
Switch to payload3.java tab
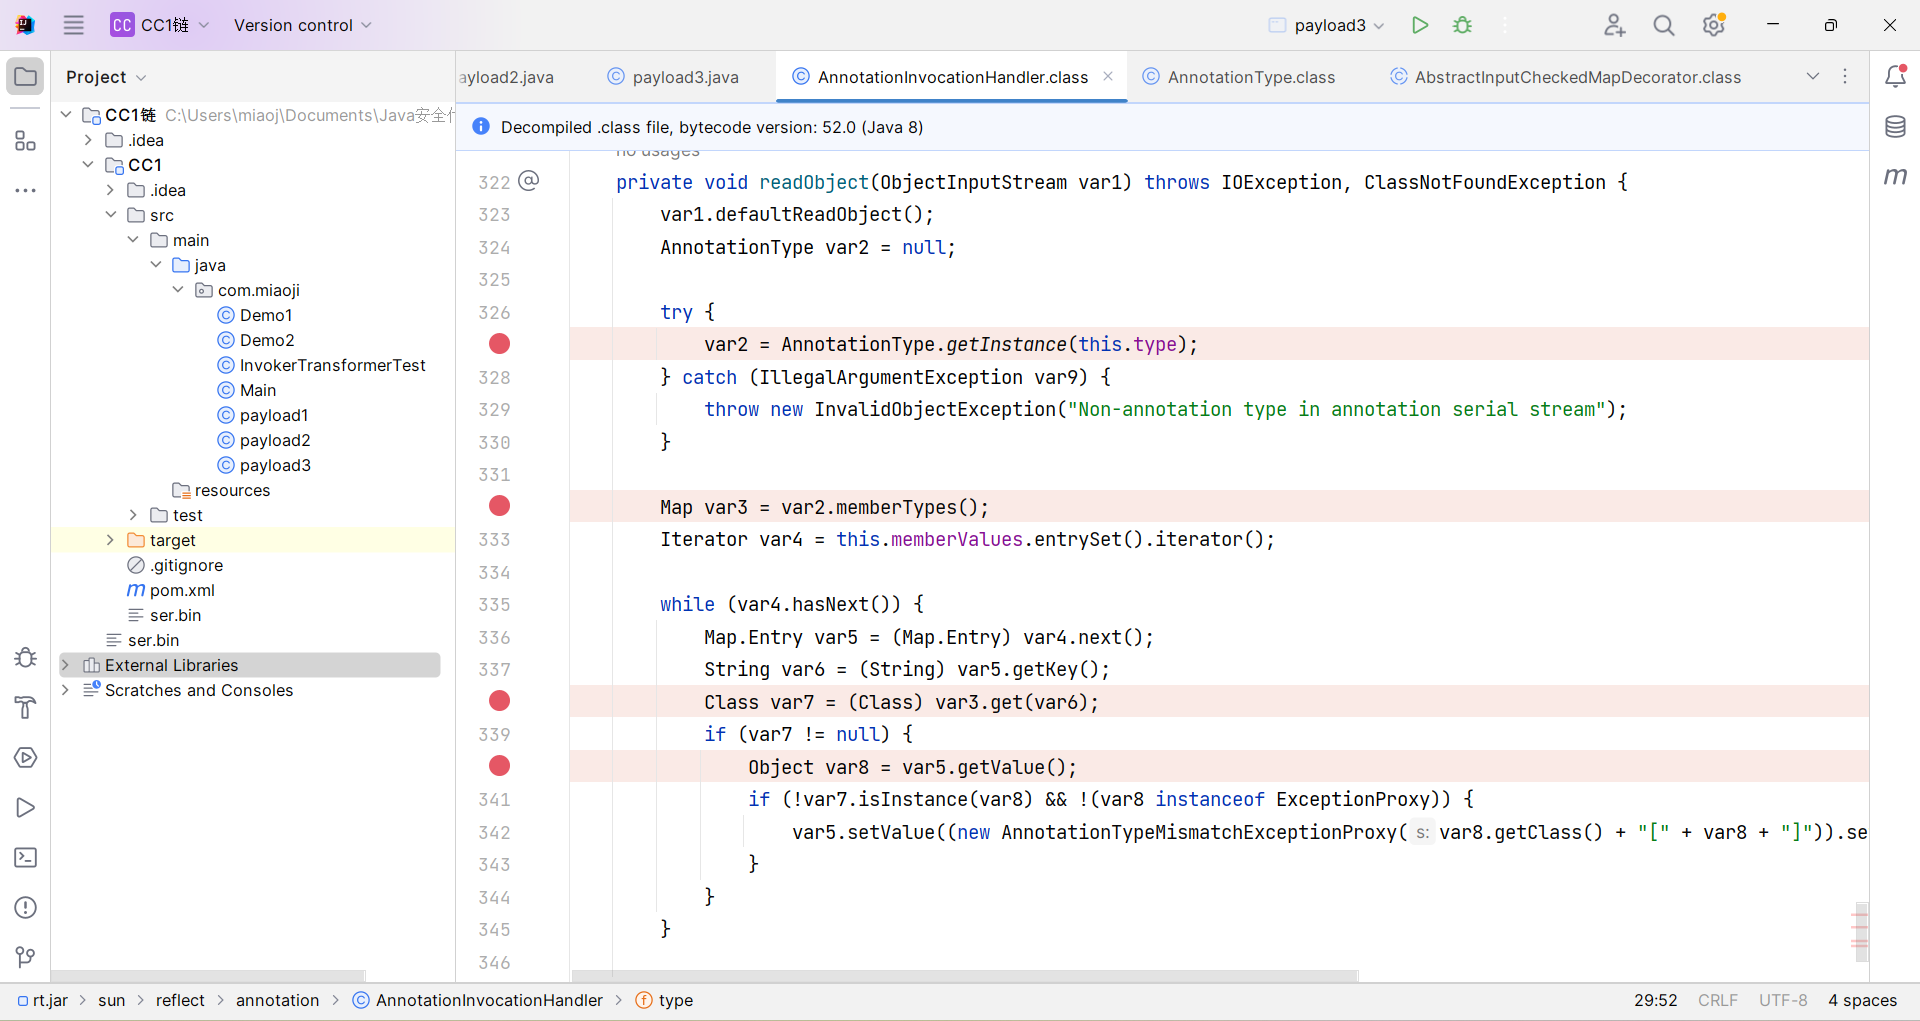684,77
